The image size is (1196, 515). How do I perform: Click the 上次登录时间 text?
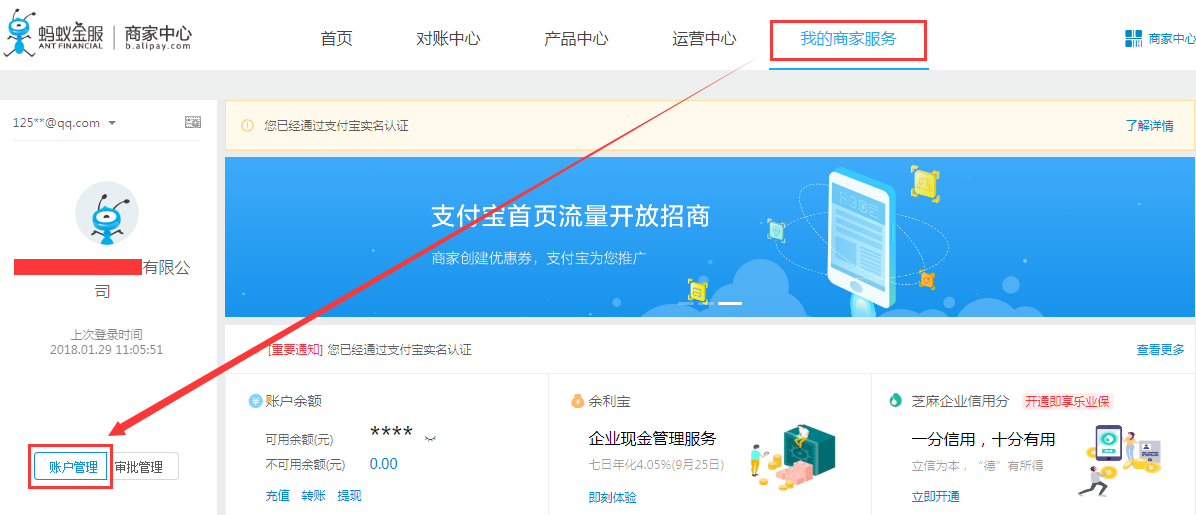click(107, 334)
